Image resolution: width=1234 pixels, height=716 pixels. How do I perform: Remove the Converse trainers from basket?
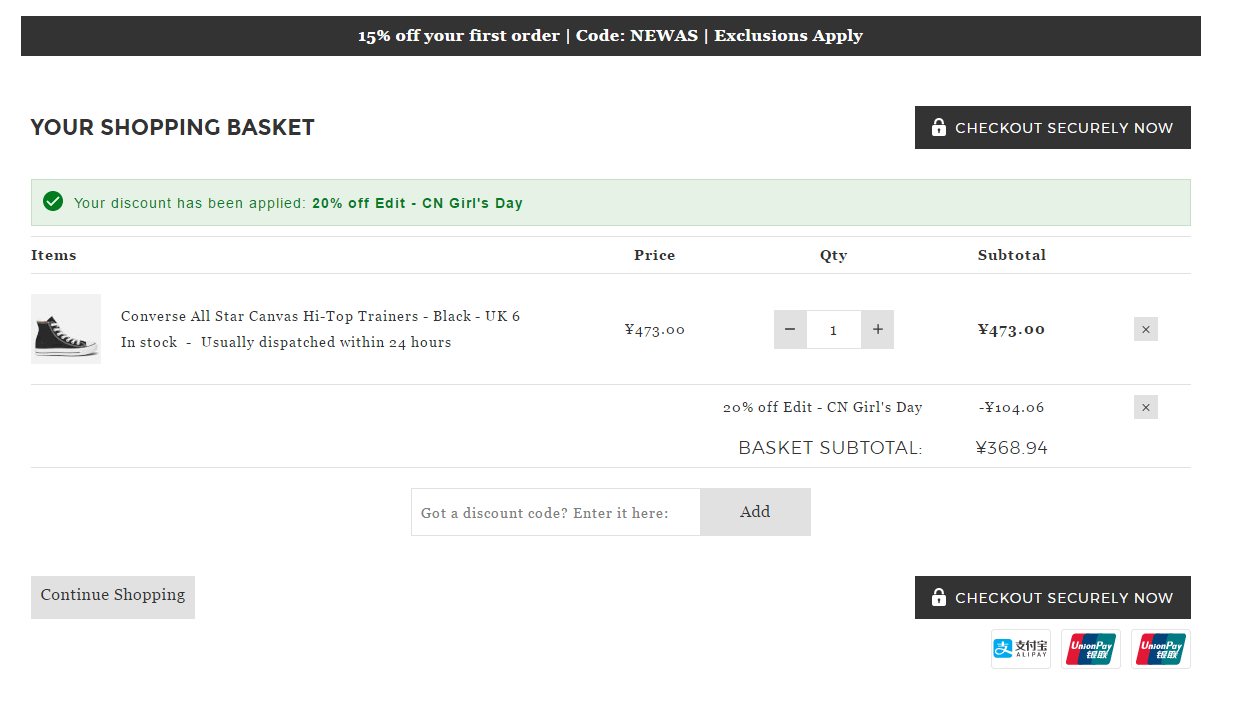1146,329
